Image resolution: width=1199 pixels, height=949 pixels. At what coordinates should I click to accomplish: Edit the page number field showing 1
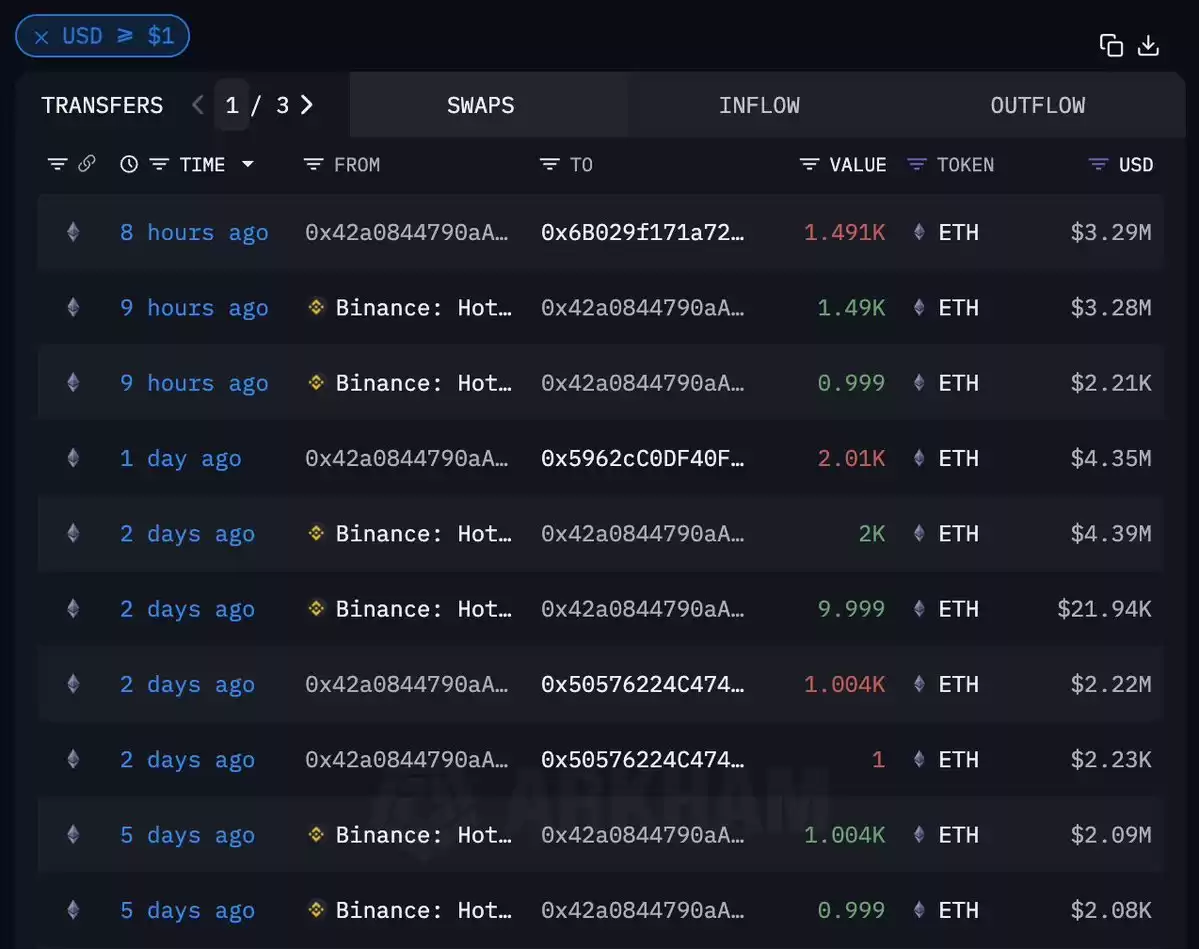click(232, 105)
